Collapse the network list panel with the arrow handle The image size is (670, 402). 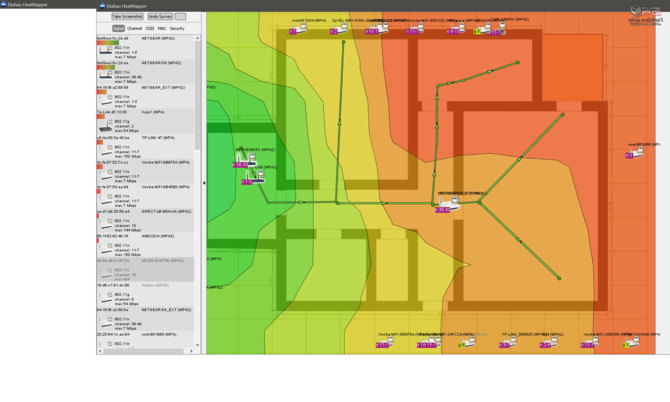[x=204, y=183]
